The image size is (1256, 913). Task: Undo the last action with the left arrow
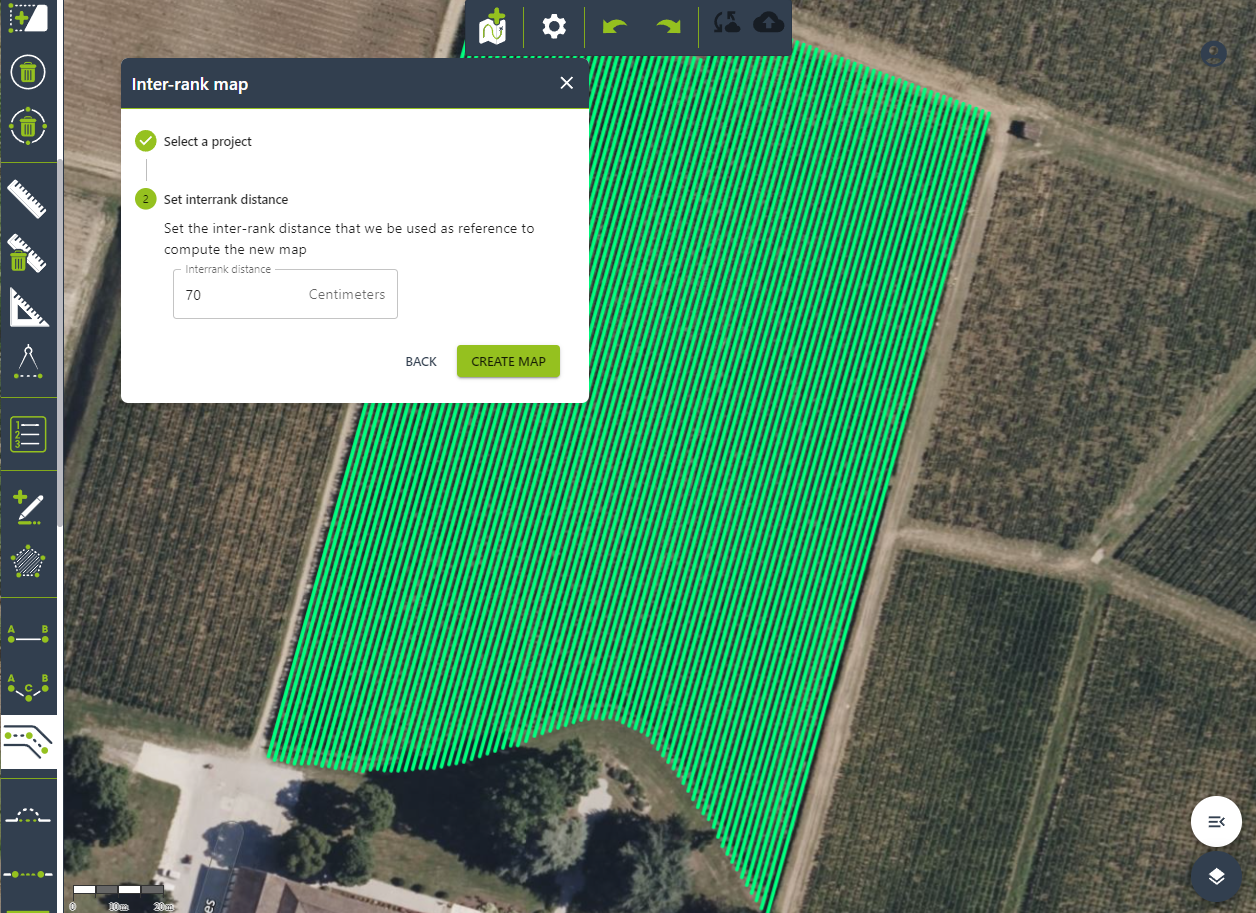615,26
